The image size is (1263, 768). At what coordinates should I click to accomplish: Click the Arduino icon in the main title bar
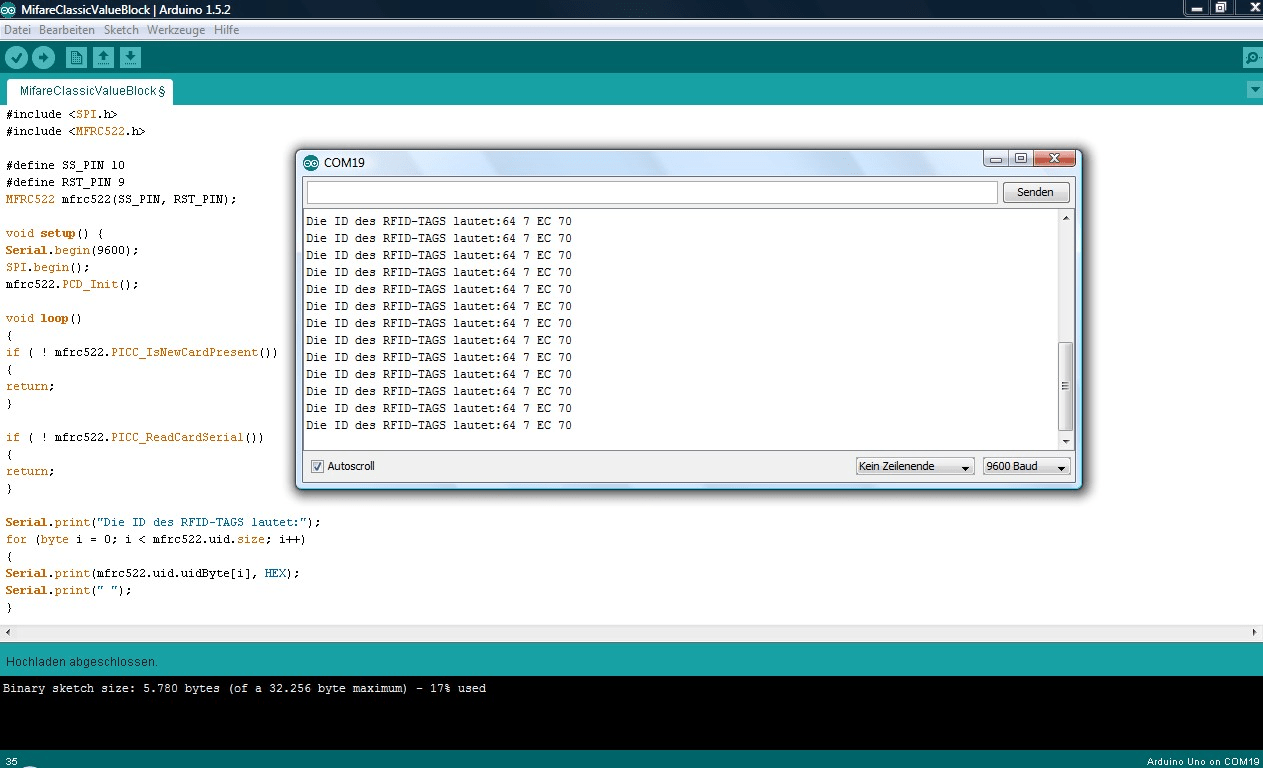coord(8,8)
